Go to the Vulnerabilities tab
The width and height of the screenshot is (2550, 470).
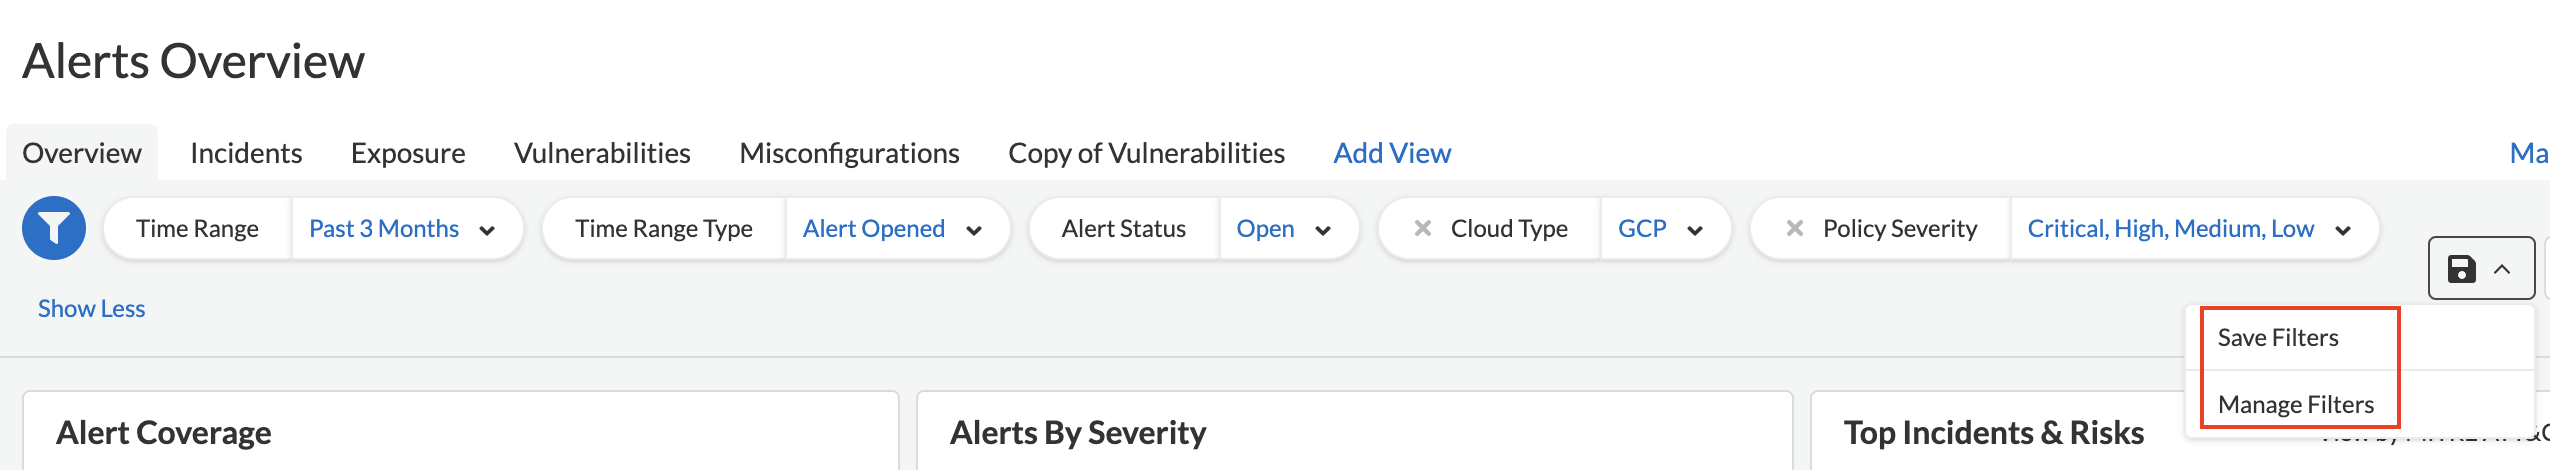tap(602, 153)
